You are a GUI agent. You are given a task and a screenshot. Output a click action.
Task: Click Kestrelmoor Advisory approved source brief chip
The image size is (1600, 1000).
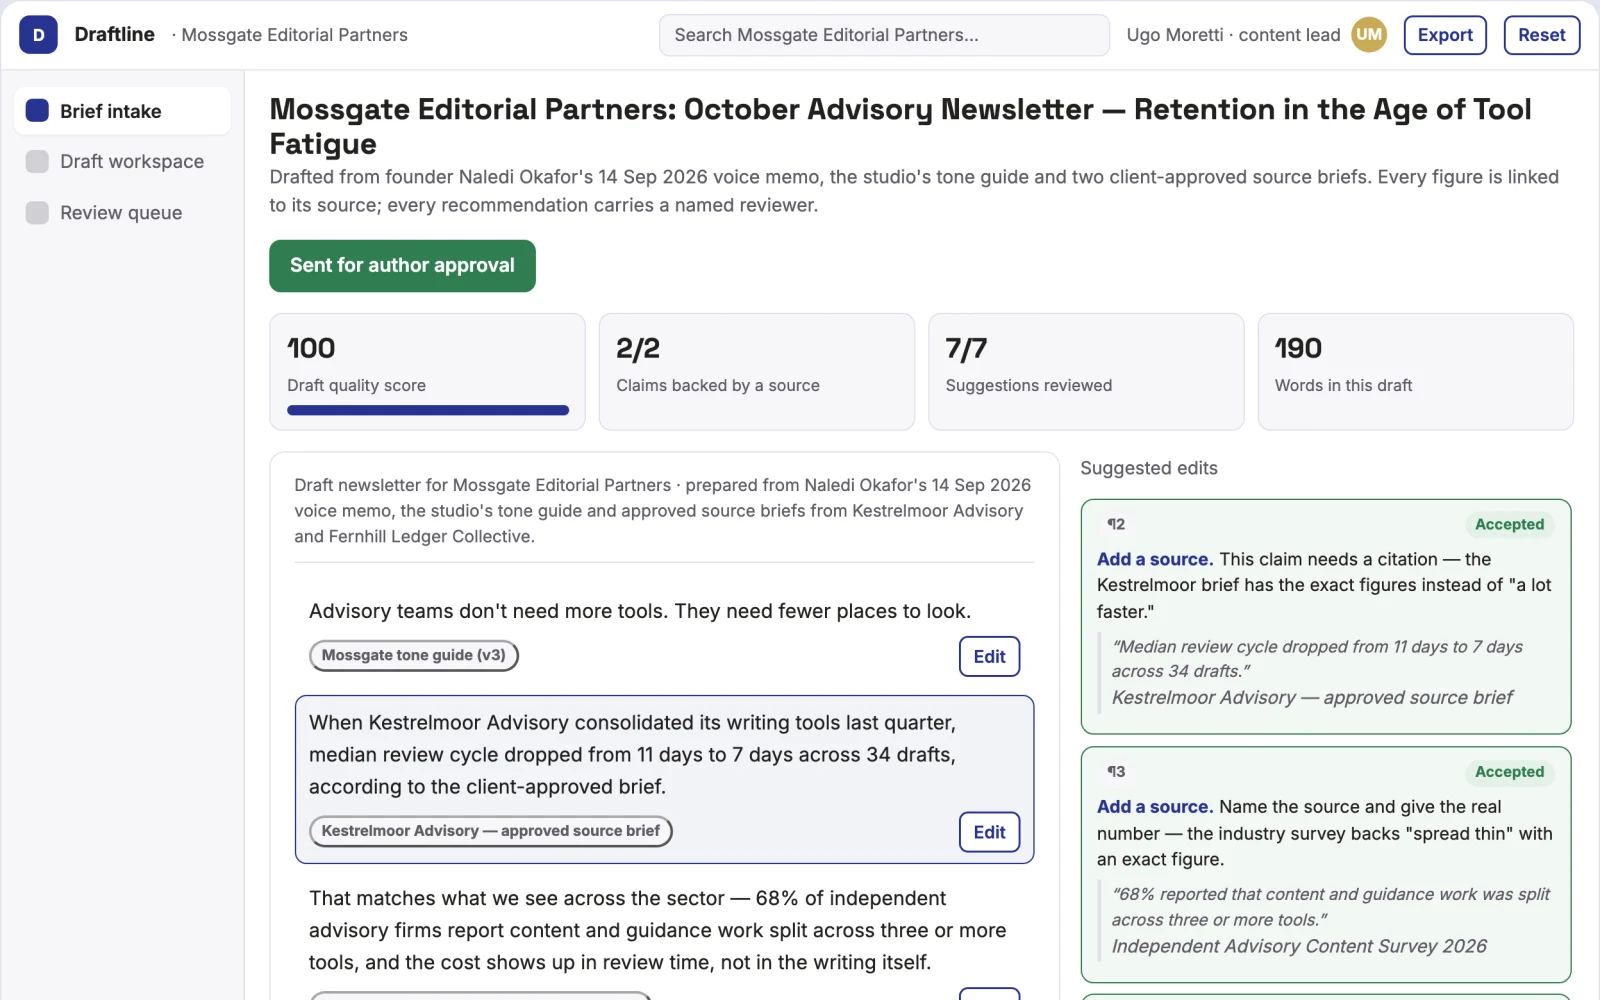pos(491,831)
